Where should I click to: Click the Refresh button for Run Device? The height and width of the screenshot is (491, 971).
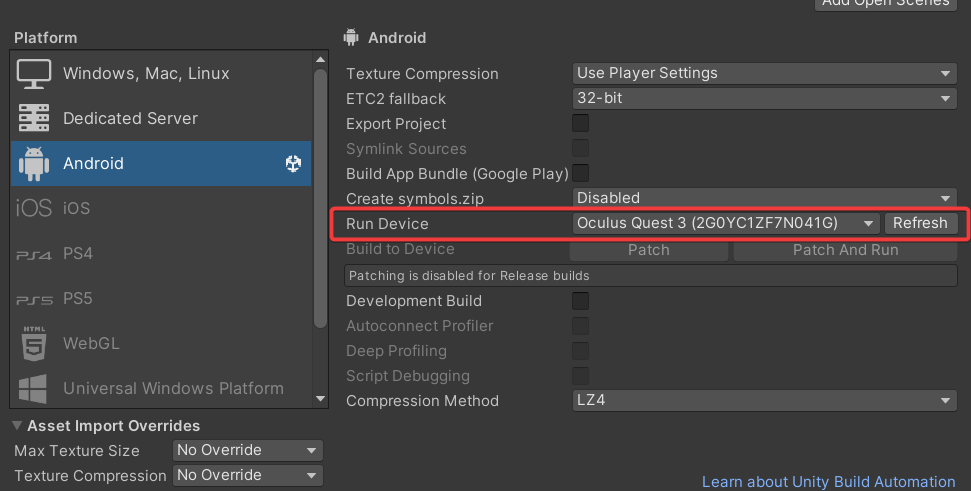920,223
